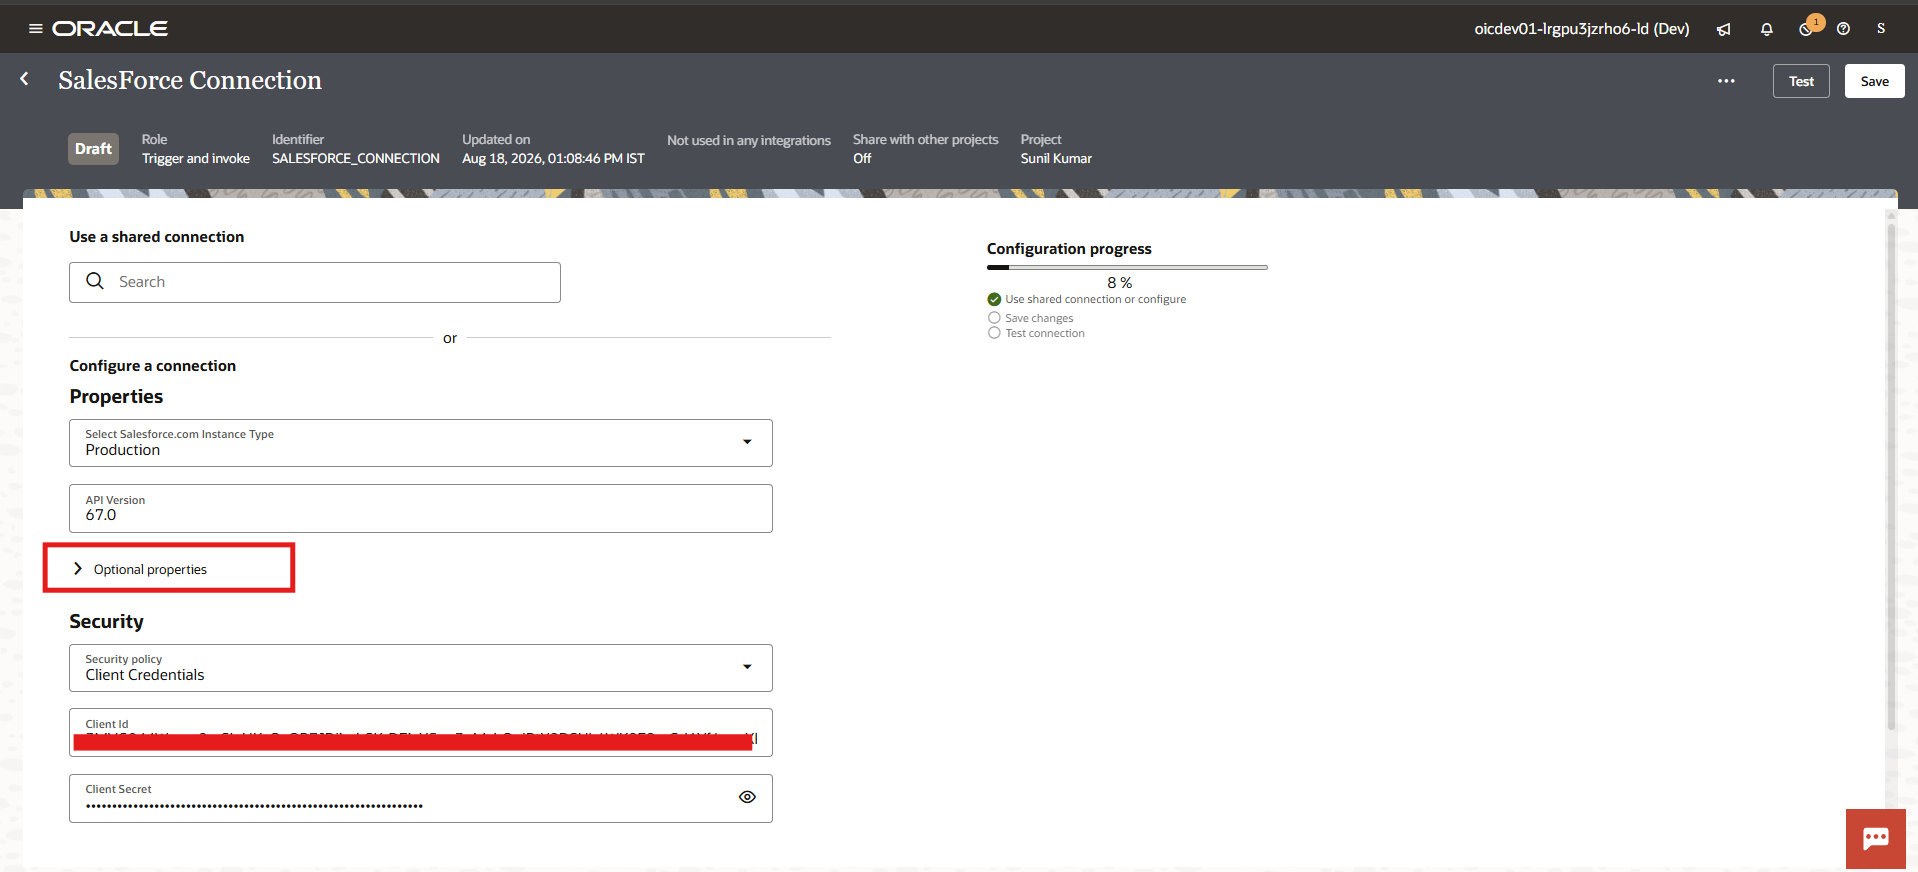The width and height of the screenshot is (1918, 872).
Task: Open the Salesforce.com Instance Type dropdown
Action: (x=421, y=443)
